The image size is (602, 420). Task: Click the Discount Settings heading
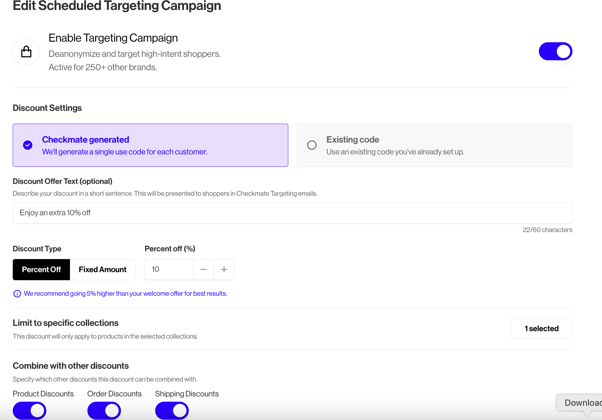[47, 108]
